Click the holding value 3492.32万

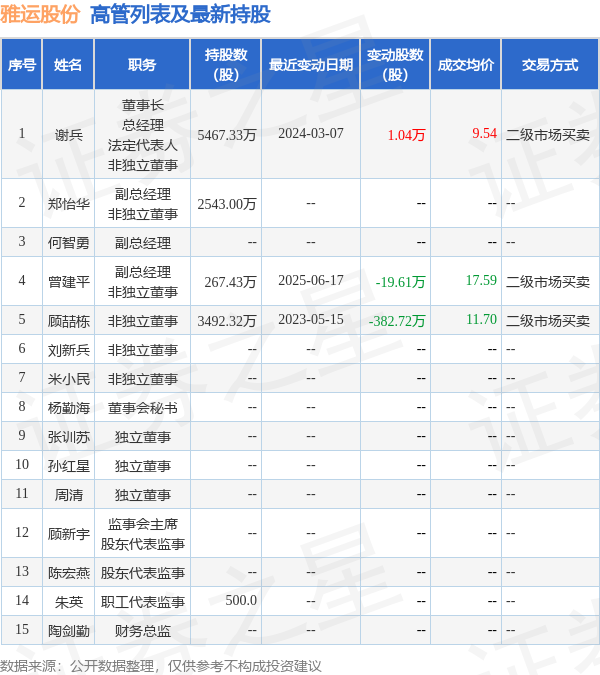226,321
